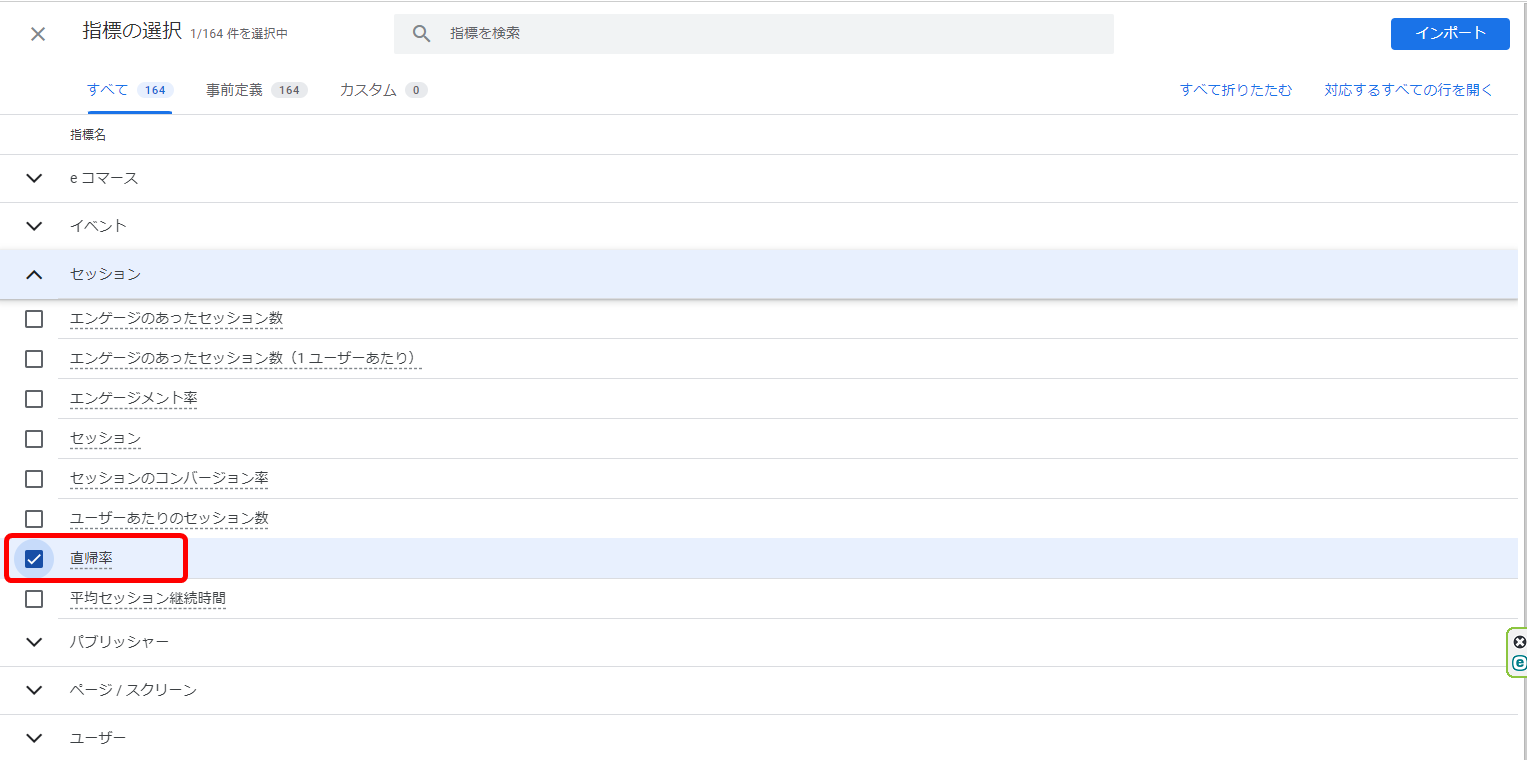The height and width of the screenshot is (760, 1527).
Task: Switch to the すべて tab
Action: point(129,90)
